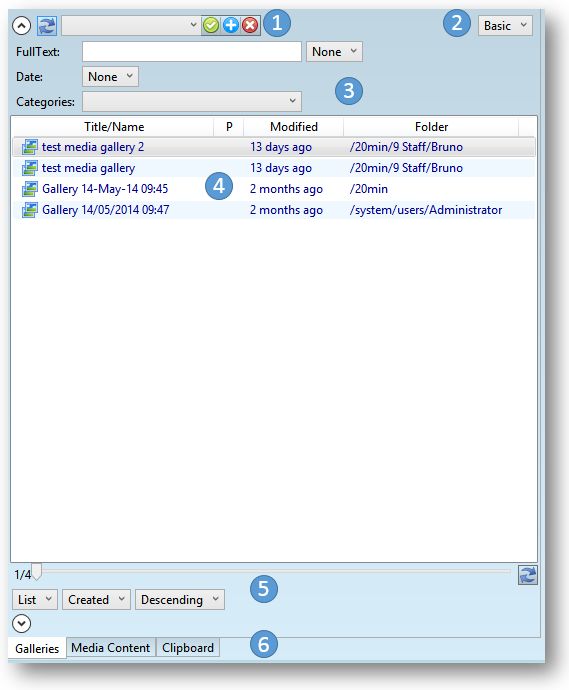Viewport: 569px width, 690px height.
Task: Switch to the Clipboard tab
Action: (x=188, y=648)
